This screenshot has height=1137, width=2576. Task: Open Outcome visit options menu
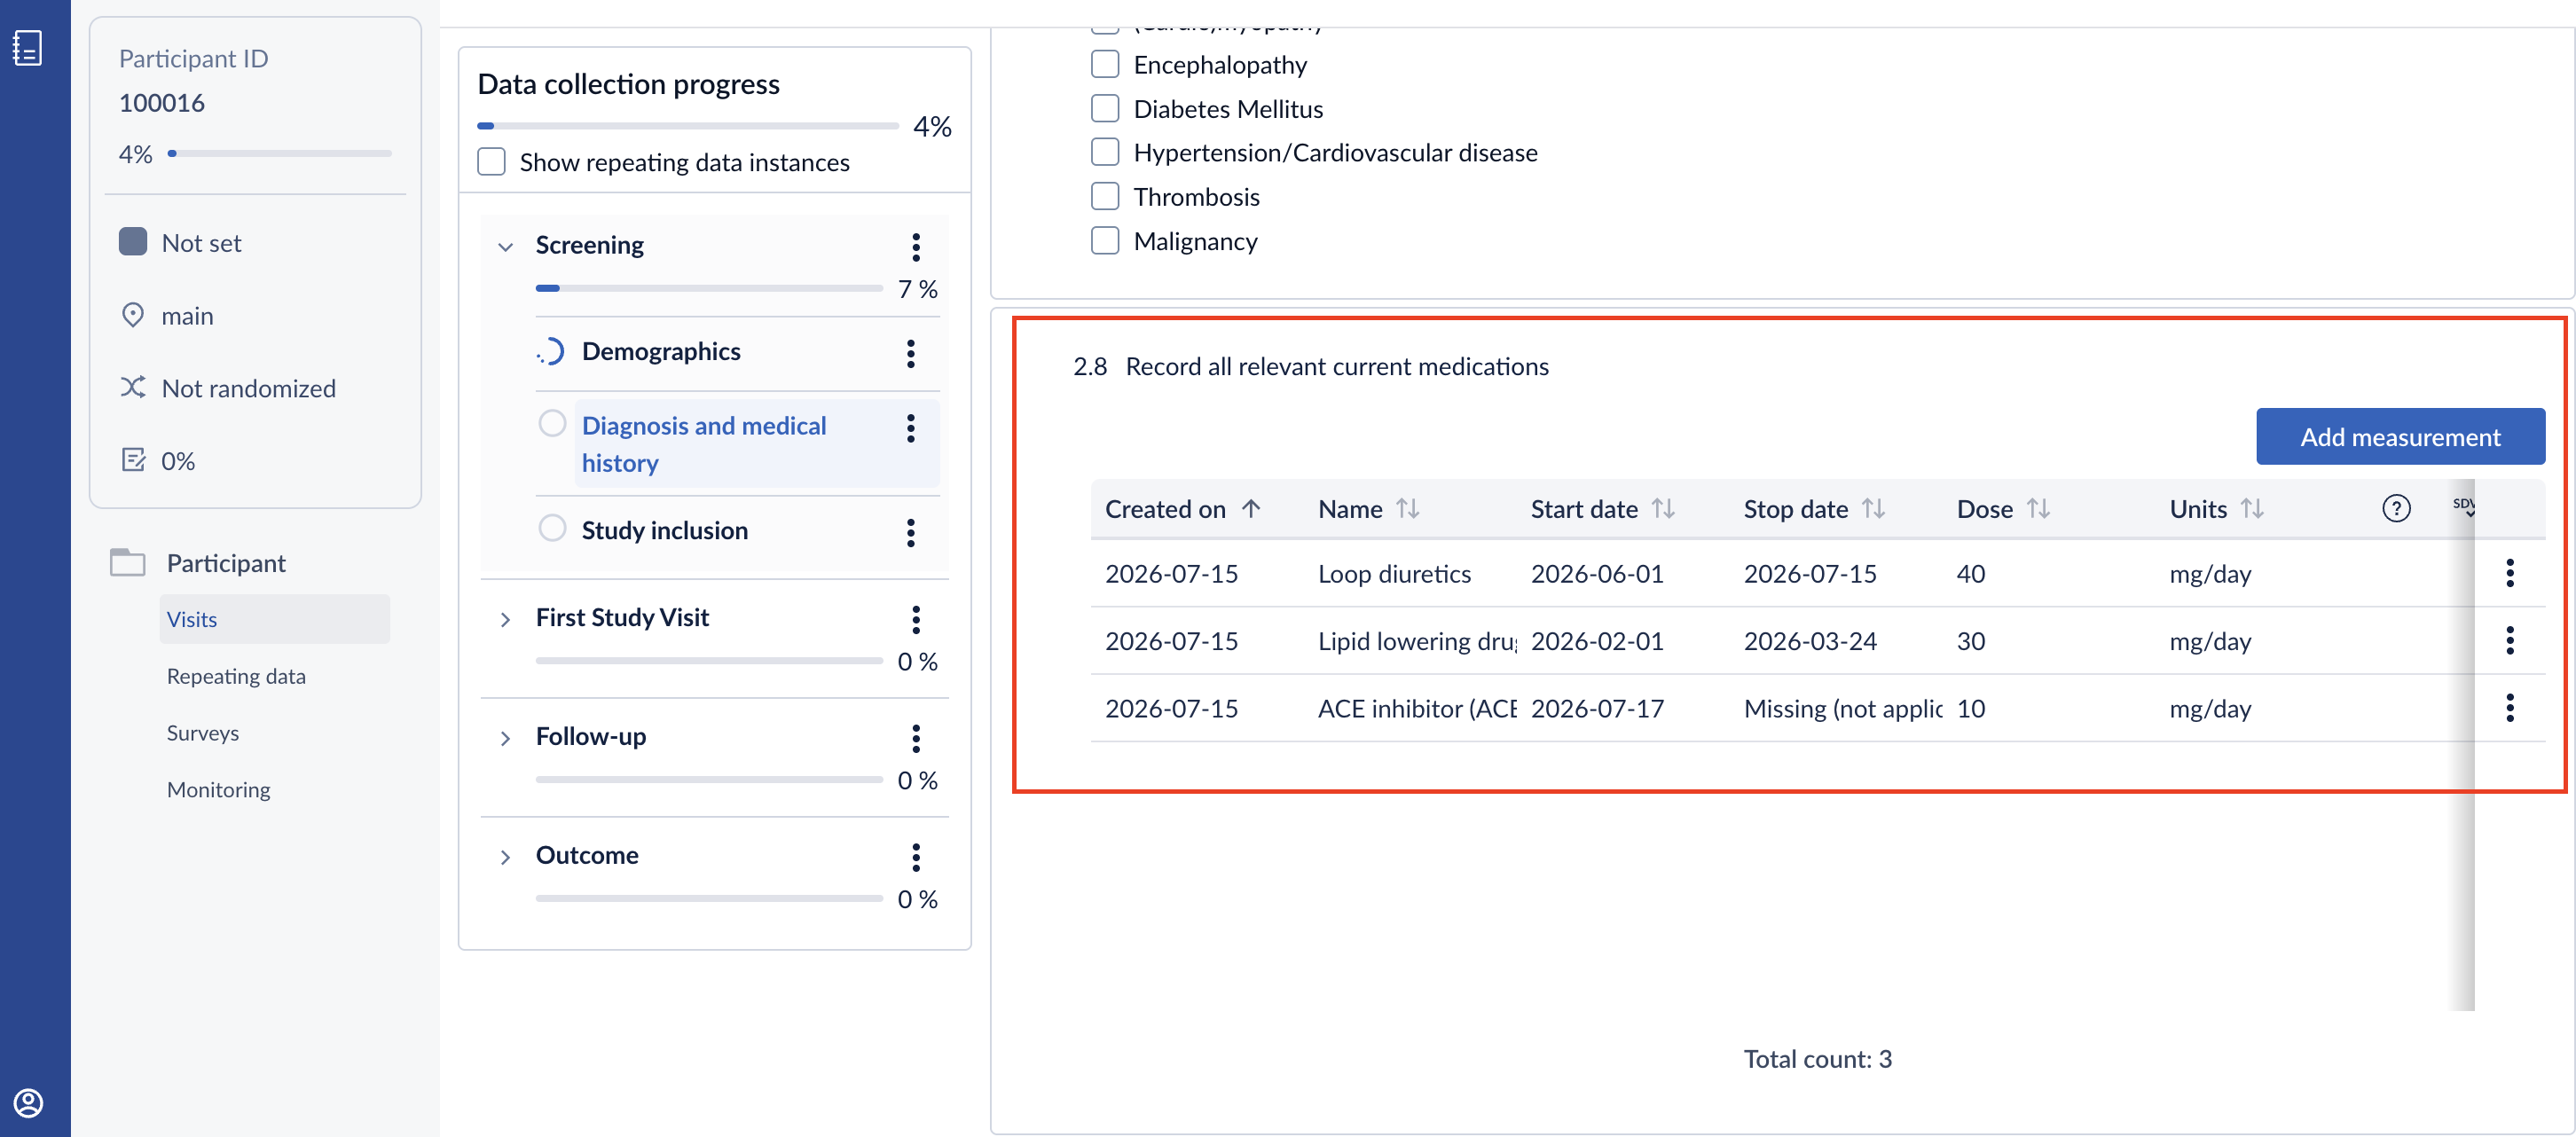tap(915, 857)
